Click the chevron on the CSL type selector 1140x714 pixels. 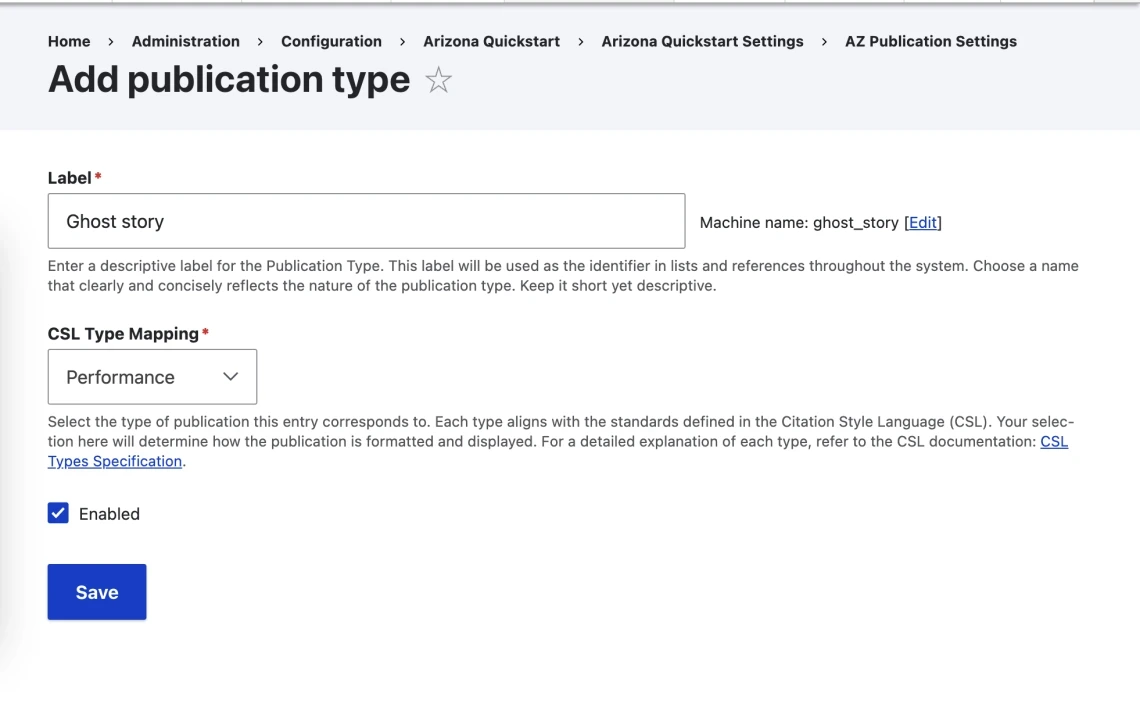click(230, 377)
